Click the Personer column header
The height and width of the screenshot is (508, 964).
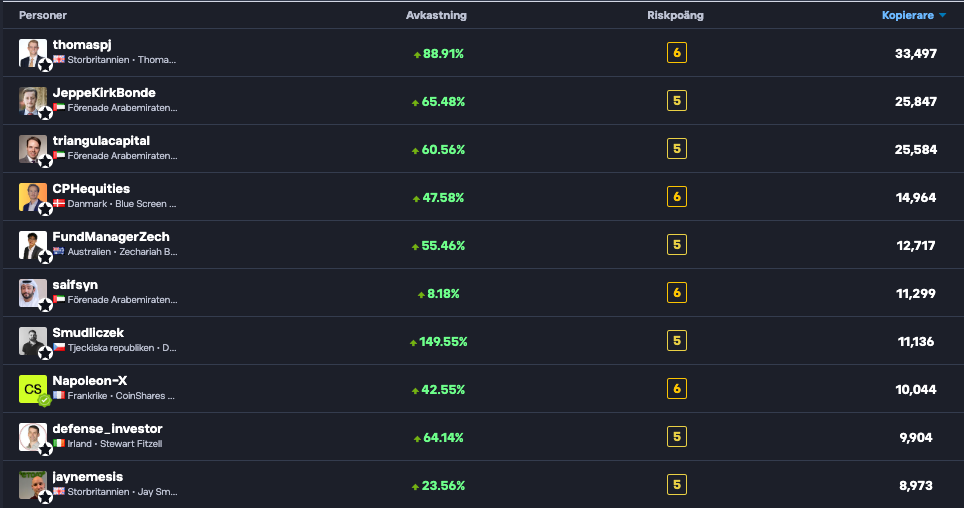[43, 15]
